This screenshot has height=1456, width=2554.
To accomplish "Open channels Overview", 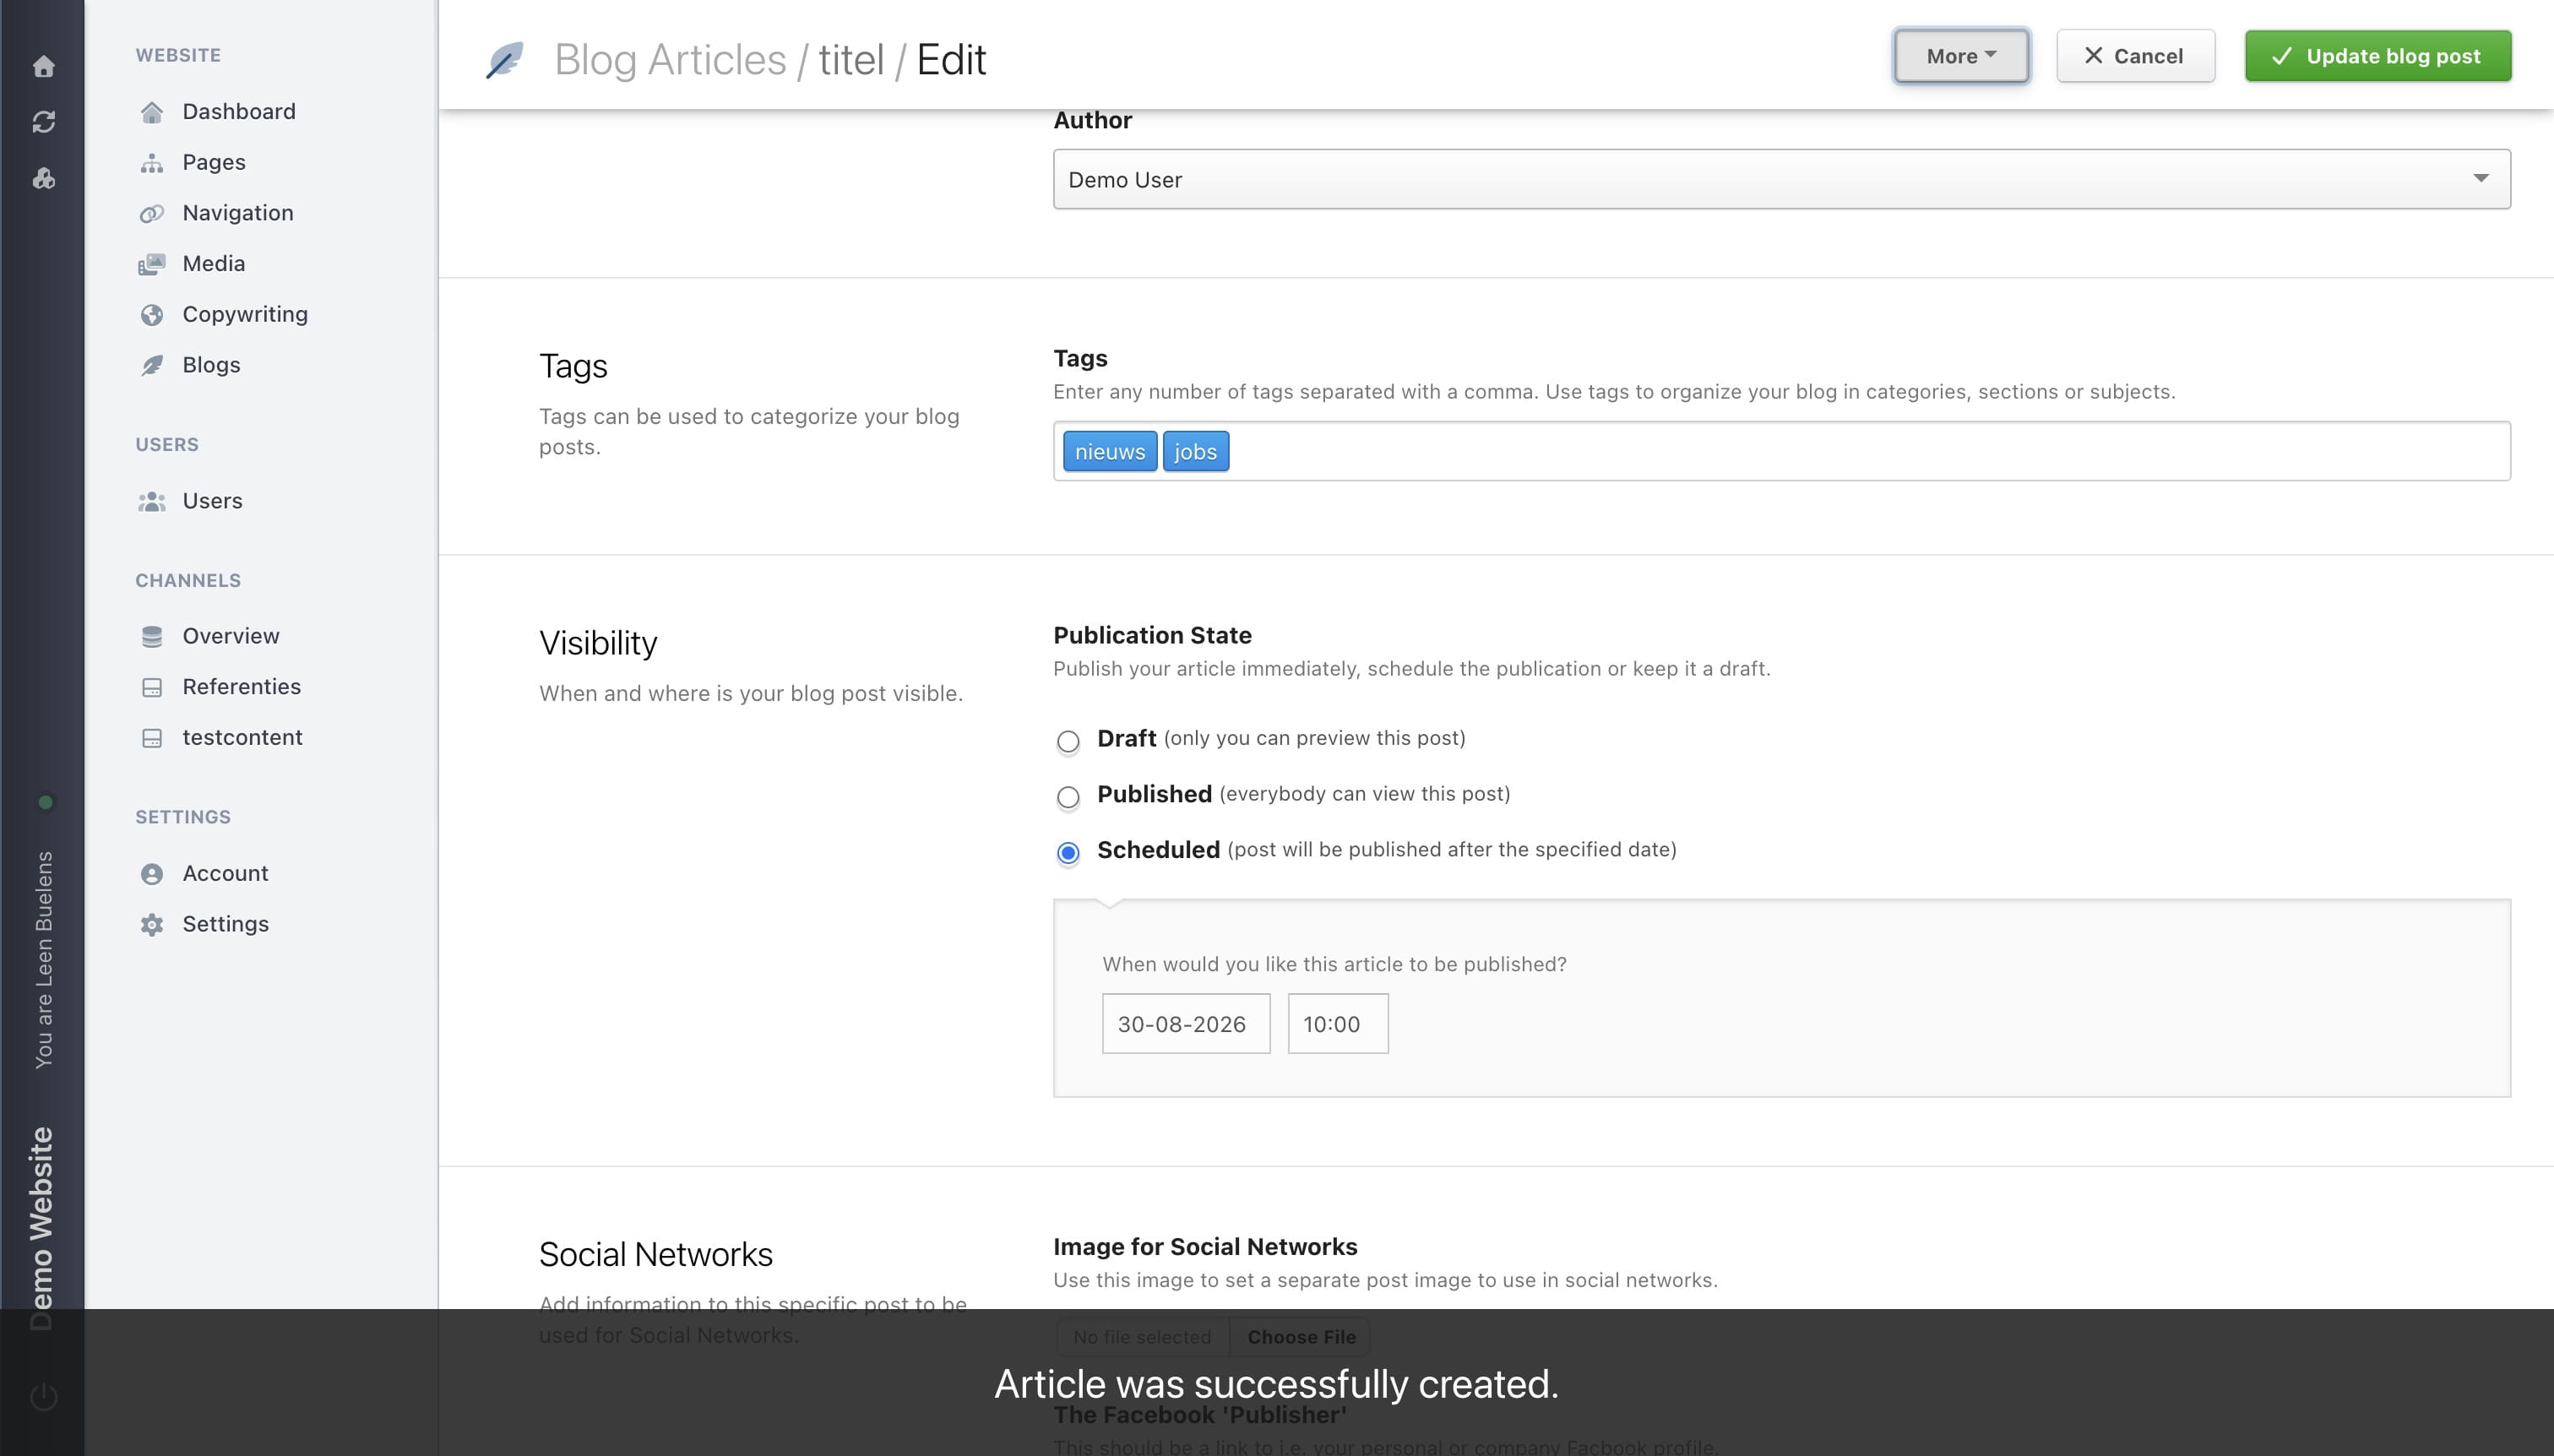I will (x=231, y=636).
